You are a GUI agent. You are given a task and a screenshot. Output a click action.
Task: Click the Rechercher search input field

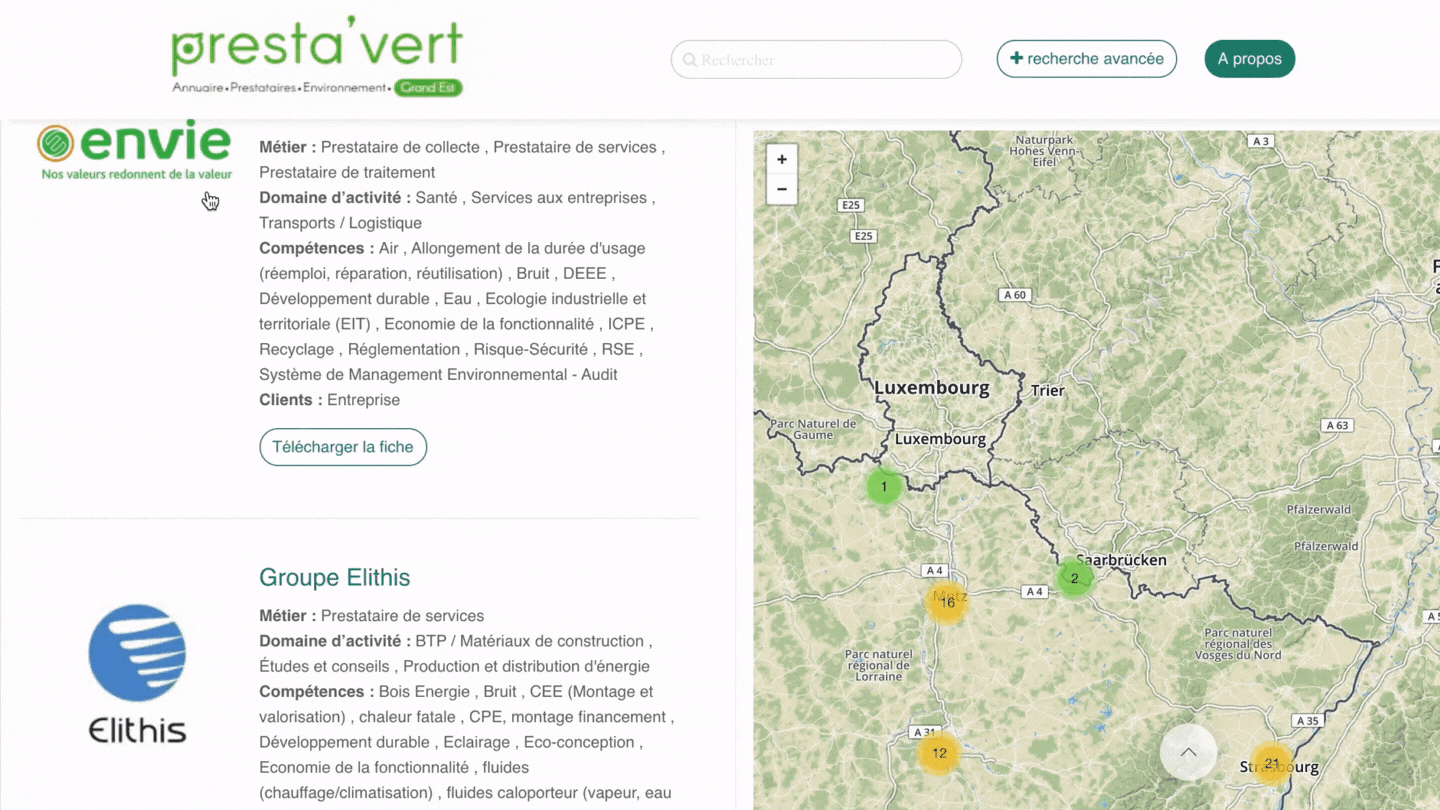(x=815, y=59)
